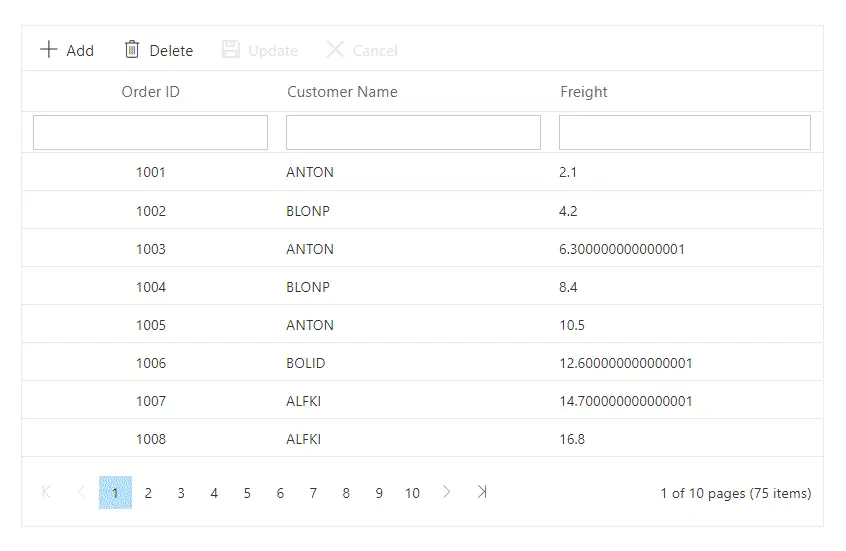Sort by Order ID column header
The image size is (846, 551).
[x=151, y=92]
